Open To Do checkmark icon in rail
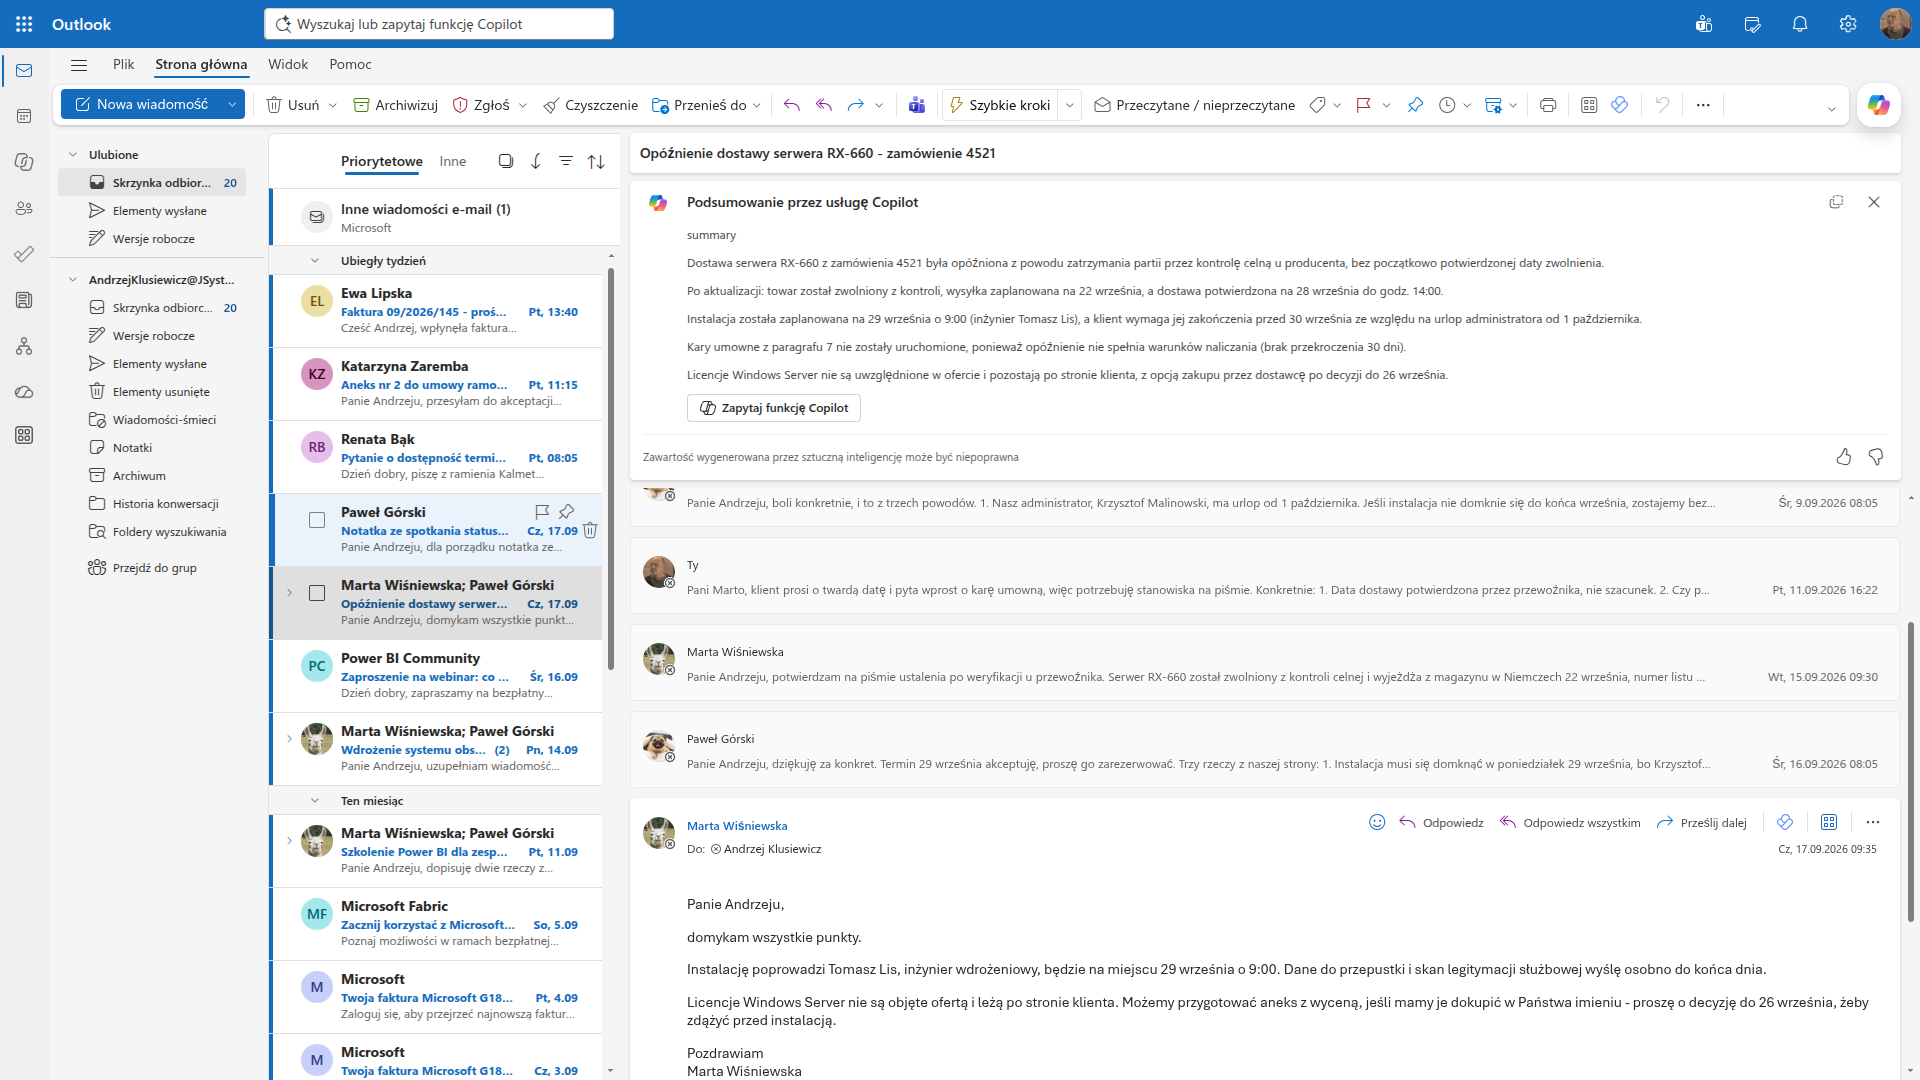This screenshot has width=1920, height=1080. [24, 254]
